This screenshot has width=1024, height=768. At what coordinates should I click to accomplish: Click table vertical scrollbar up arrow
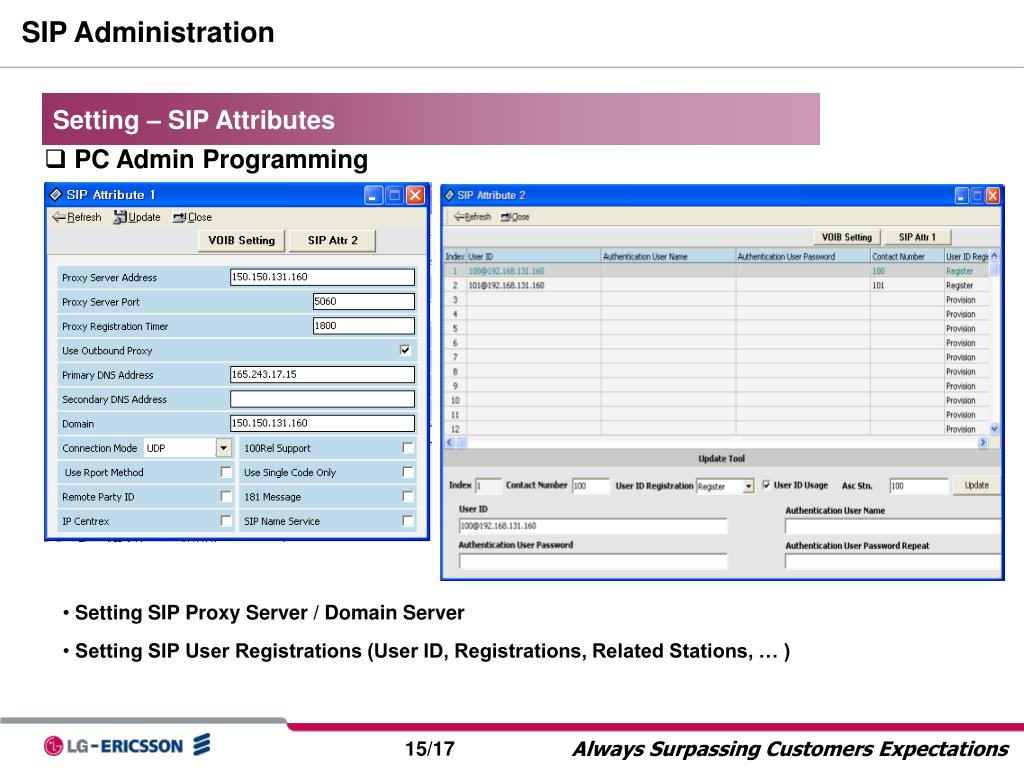click(995, 256)
